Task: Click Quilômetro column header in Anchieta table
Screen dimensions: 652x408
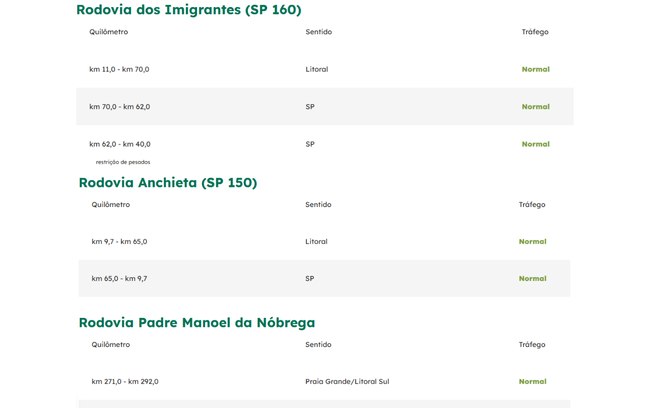Action: coord(111,205)
